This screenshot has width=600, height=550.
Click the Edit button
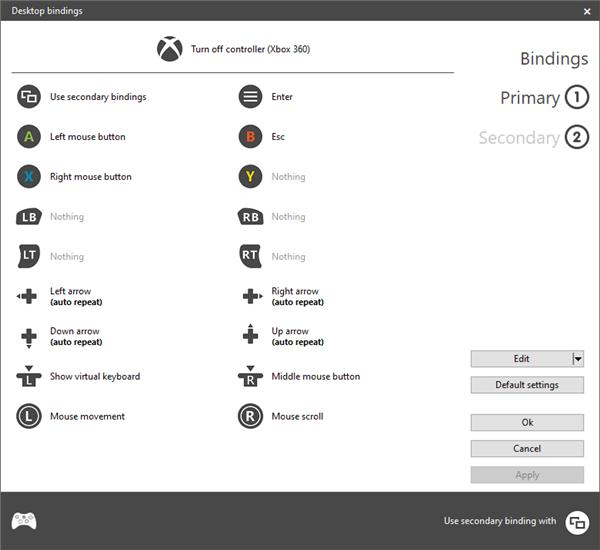[x=522, y=359]
